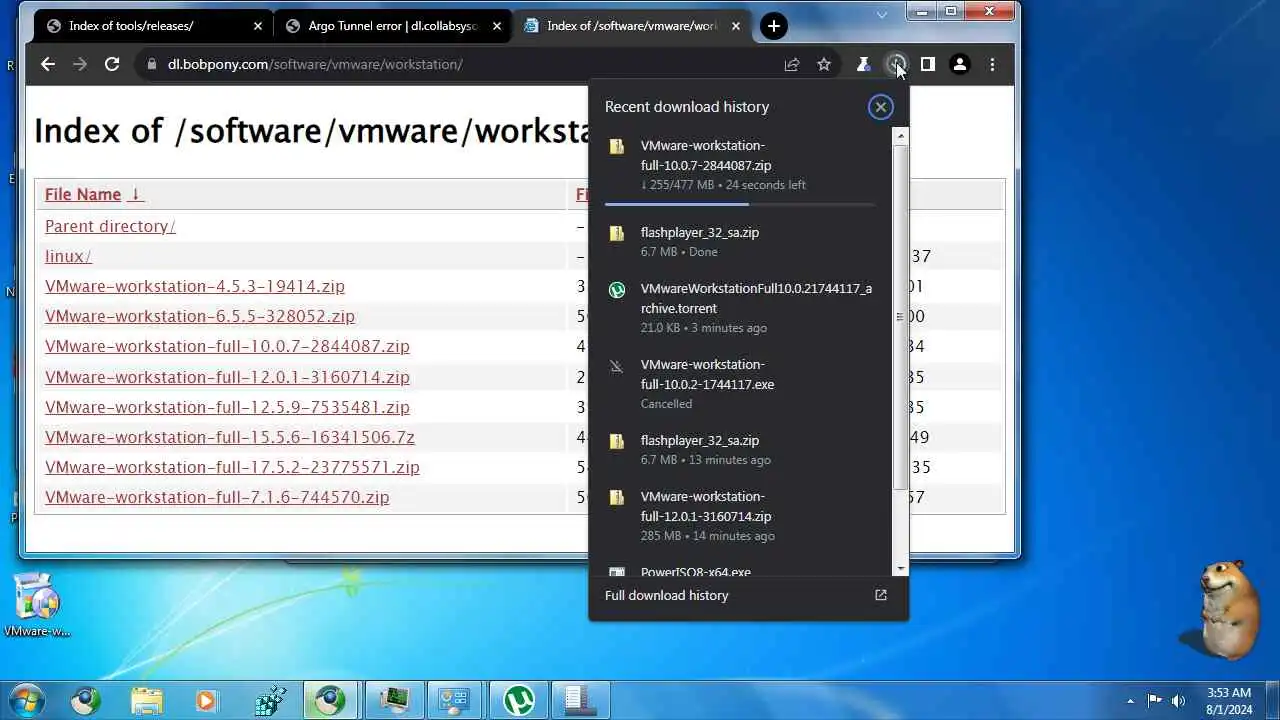
Task: Click VMware-workstation-full-12.0.1-3160714.zip link in listing
Action: click(x=227, y=377)
